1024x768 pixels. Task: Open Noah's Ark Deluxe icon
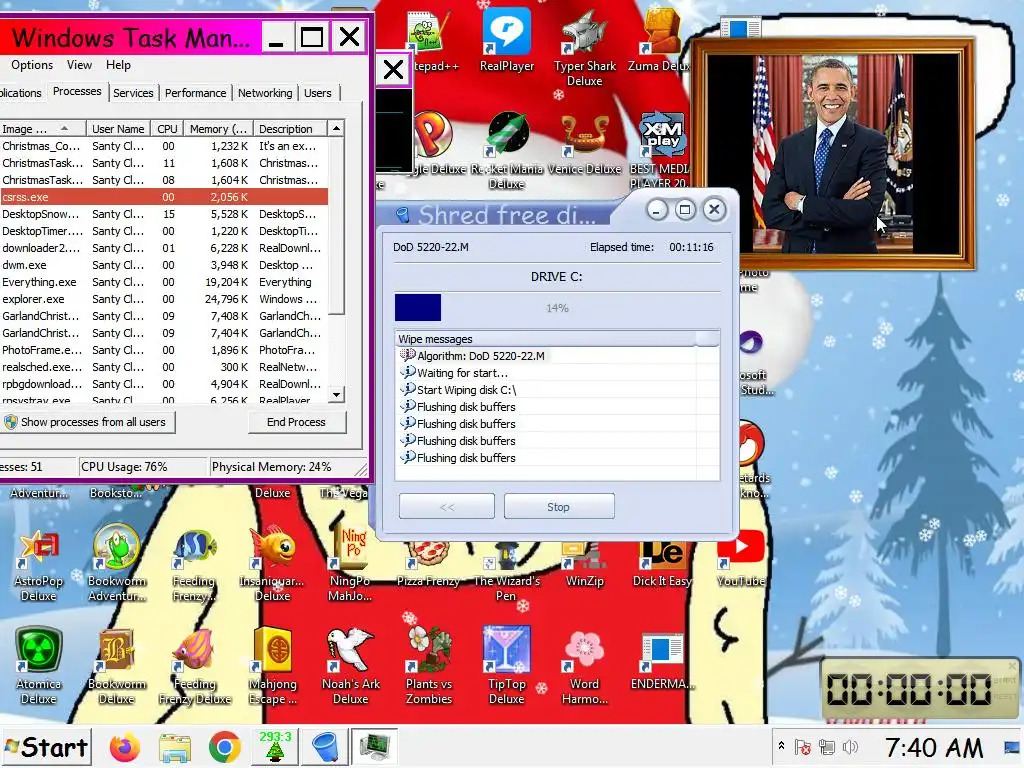click(x=350, y=666)
